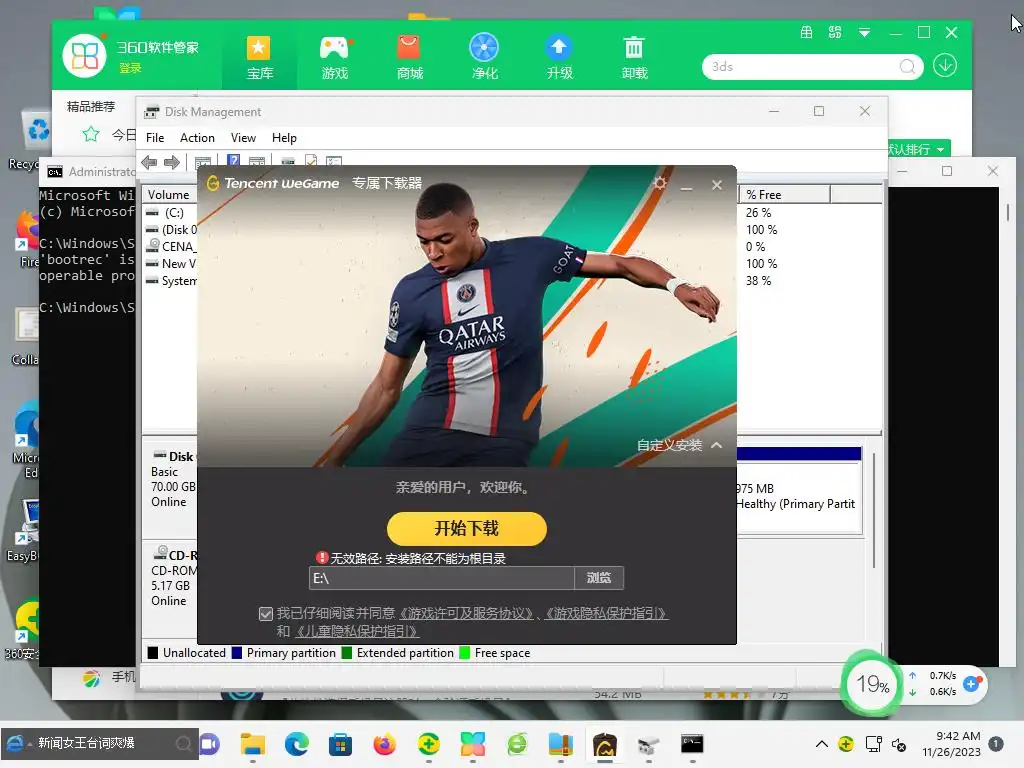
Task: Open the 360 main menu dropdown triangle
Action: click(x=864, y=33)
